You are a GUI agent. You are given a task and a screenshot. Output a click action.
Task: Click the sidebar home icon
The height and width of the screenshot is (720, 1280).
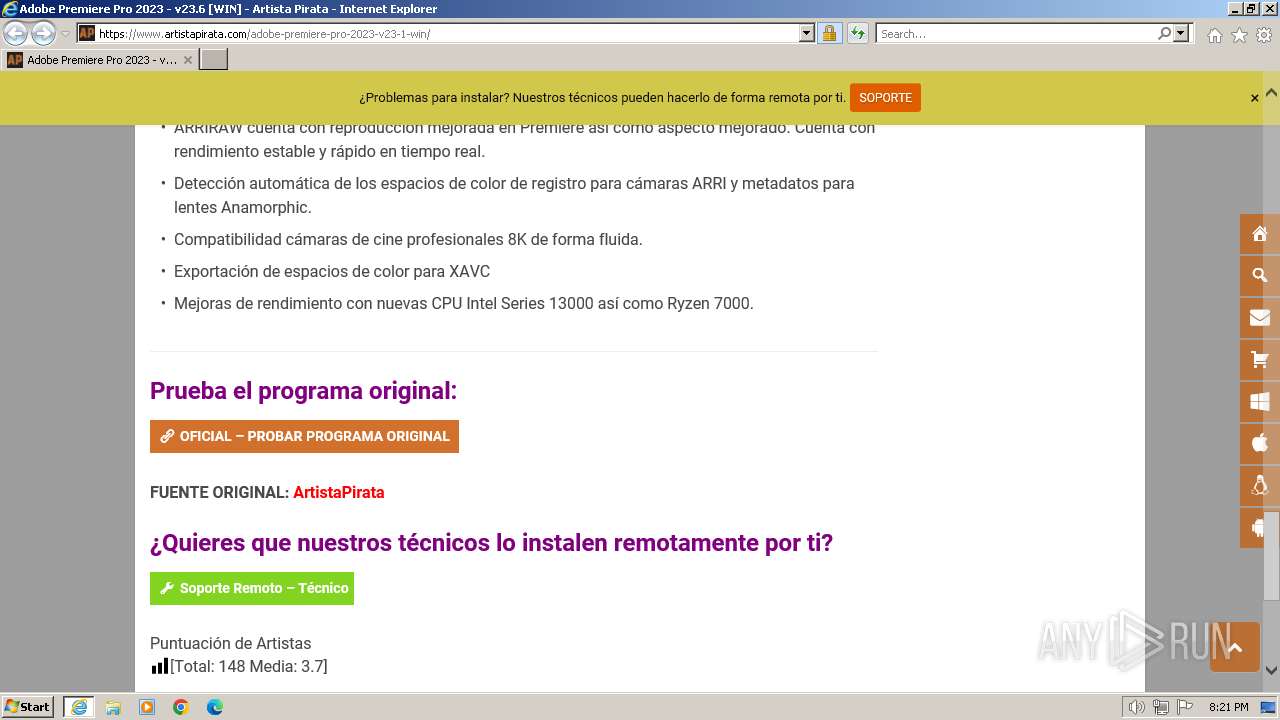(x=1260, y=234)
